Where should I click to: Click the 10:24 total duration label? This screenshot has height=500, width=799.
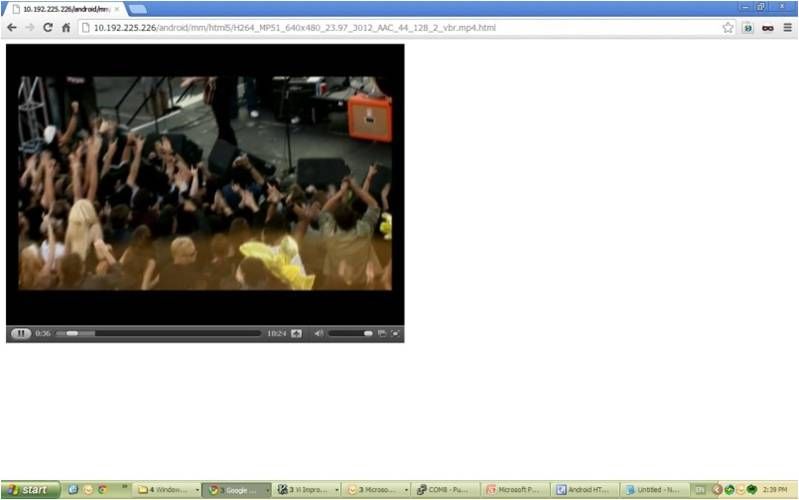(277, 333)
